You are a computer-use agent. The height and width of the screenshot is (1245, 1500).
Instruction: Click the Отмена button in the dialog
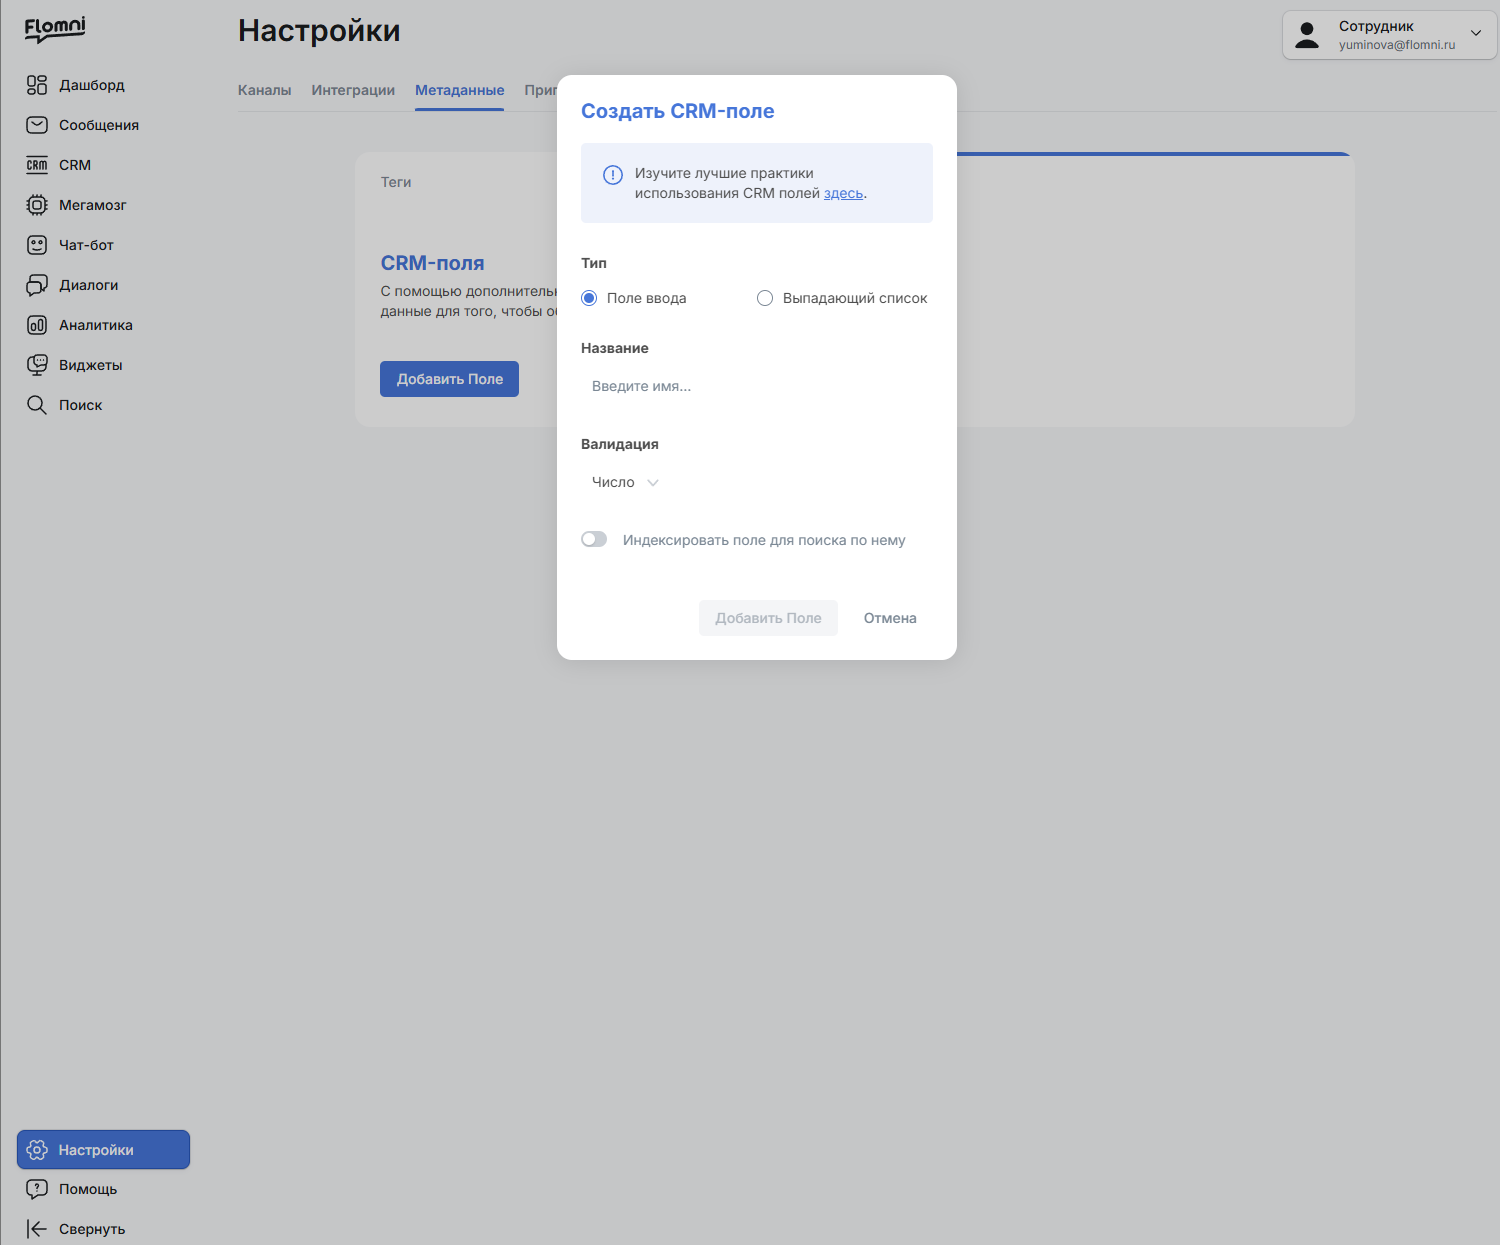890,618
